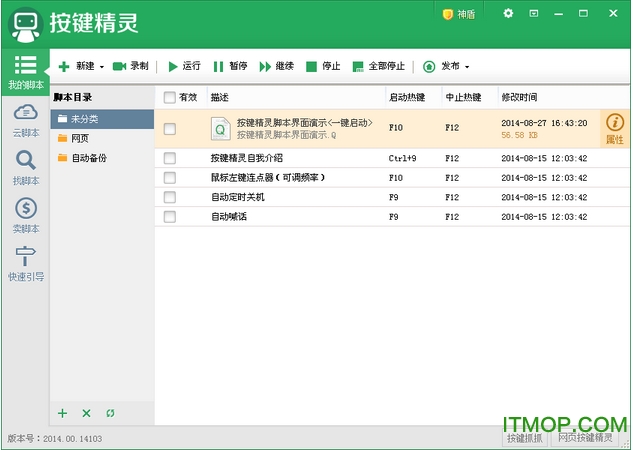This screenshot has width=633, height=450.
Task: Select the 自动备份 folder
Action: click(88, 158)
